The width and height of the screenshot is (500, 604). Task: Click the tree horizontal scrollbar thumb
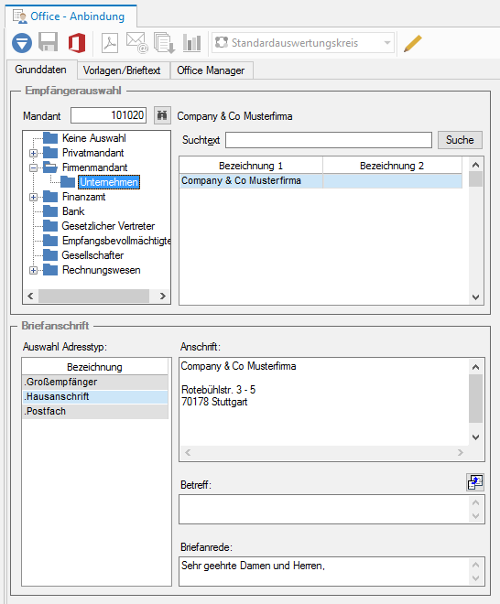[94, 296]
